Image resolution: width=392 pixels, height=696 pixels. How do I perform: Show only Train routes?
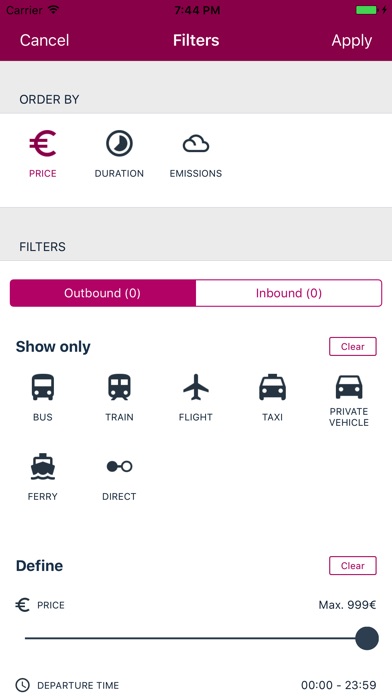[x=119, y=387]
